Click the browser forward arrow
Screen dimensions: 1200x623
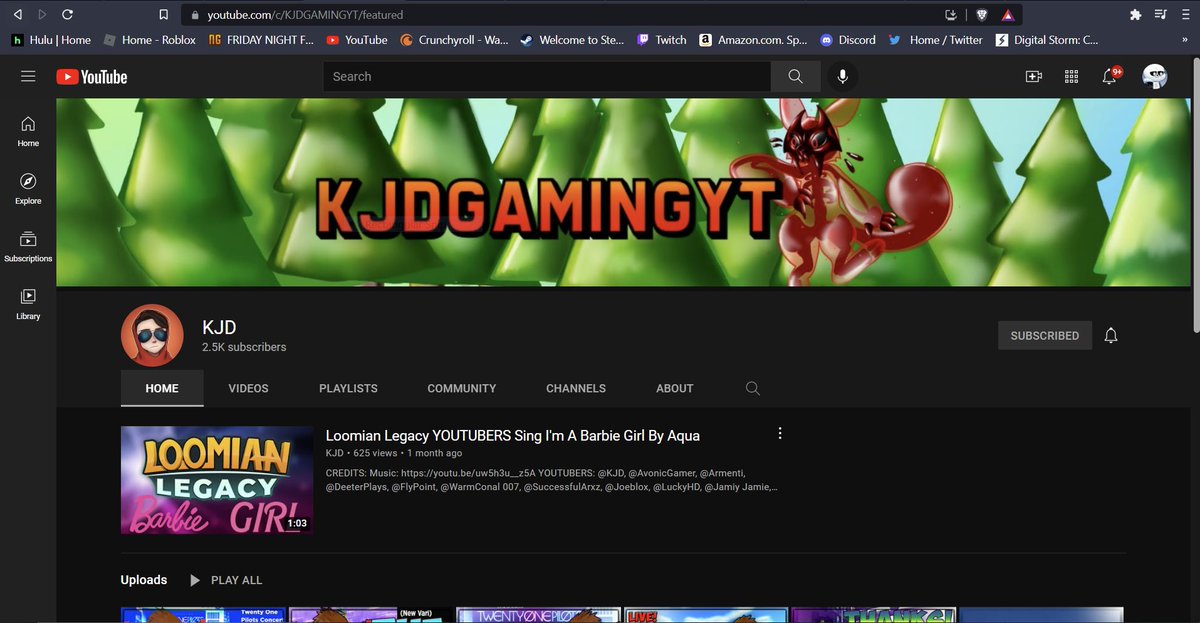(41, 15)
